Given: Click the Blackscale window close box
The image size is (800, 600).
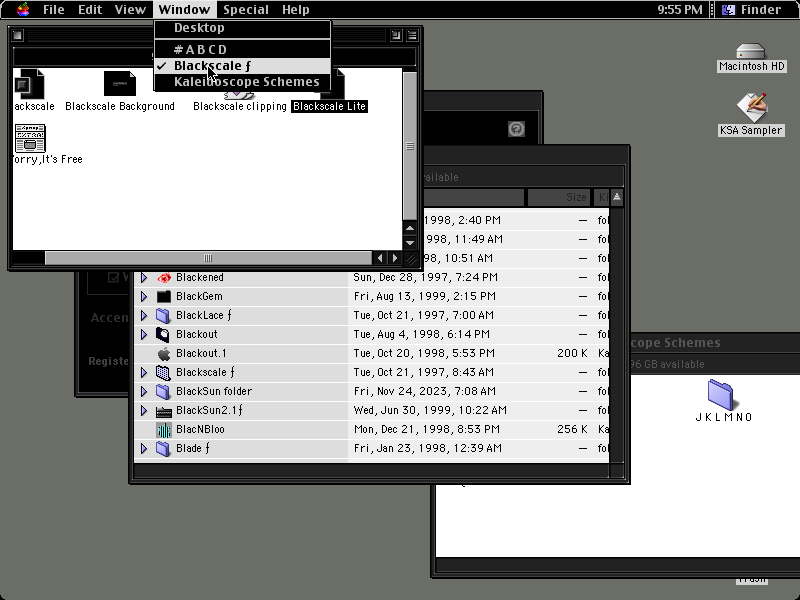Looking at the screenshot, I should [x=18, y=35].
